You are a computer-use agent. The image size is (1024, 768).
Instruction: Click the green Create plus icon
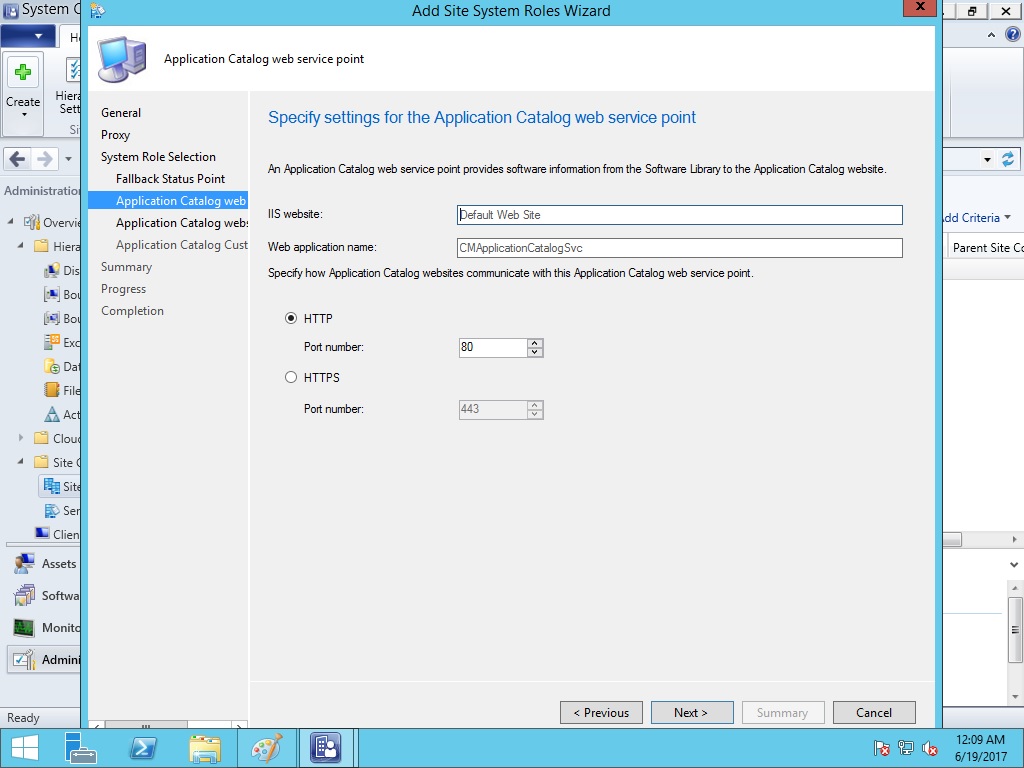pyautogui.click(x=23, y=74)
